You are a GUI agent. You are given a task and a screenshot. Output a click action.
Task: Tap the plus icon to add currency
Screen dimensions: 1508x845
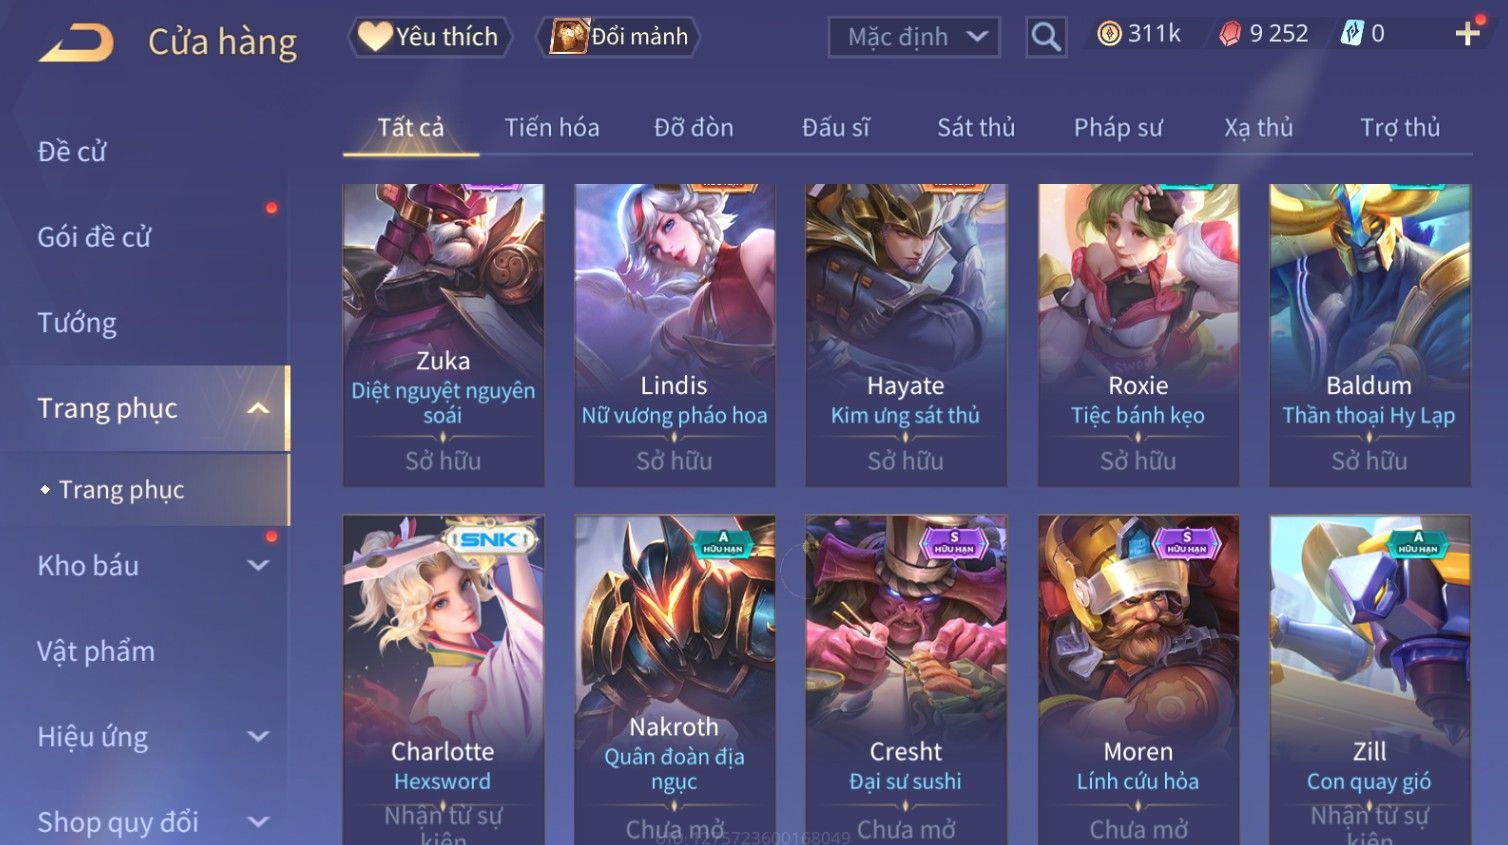tap(1467, 34)
